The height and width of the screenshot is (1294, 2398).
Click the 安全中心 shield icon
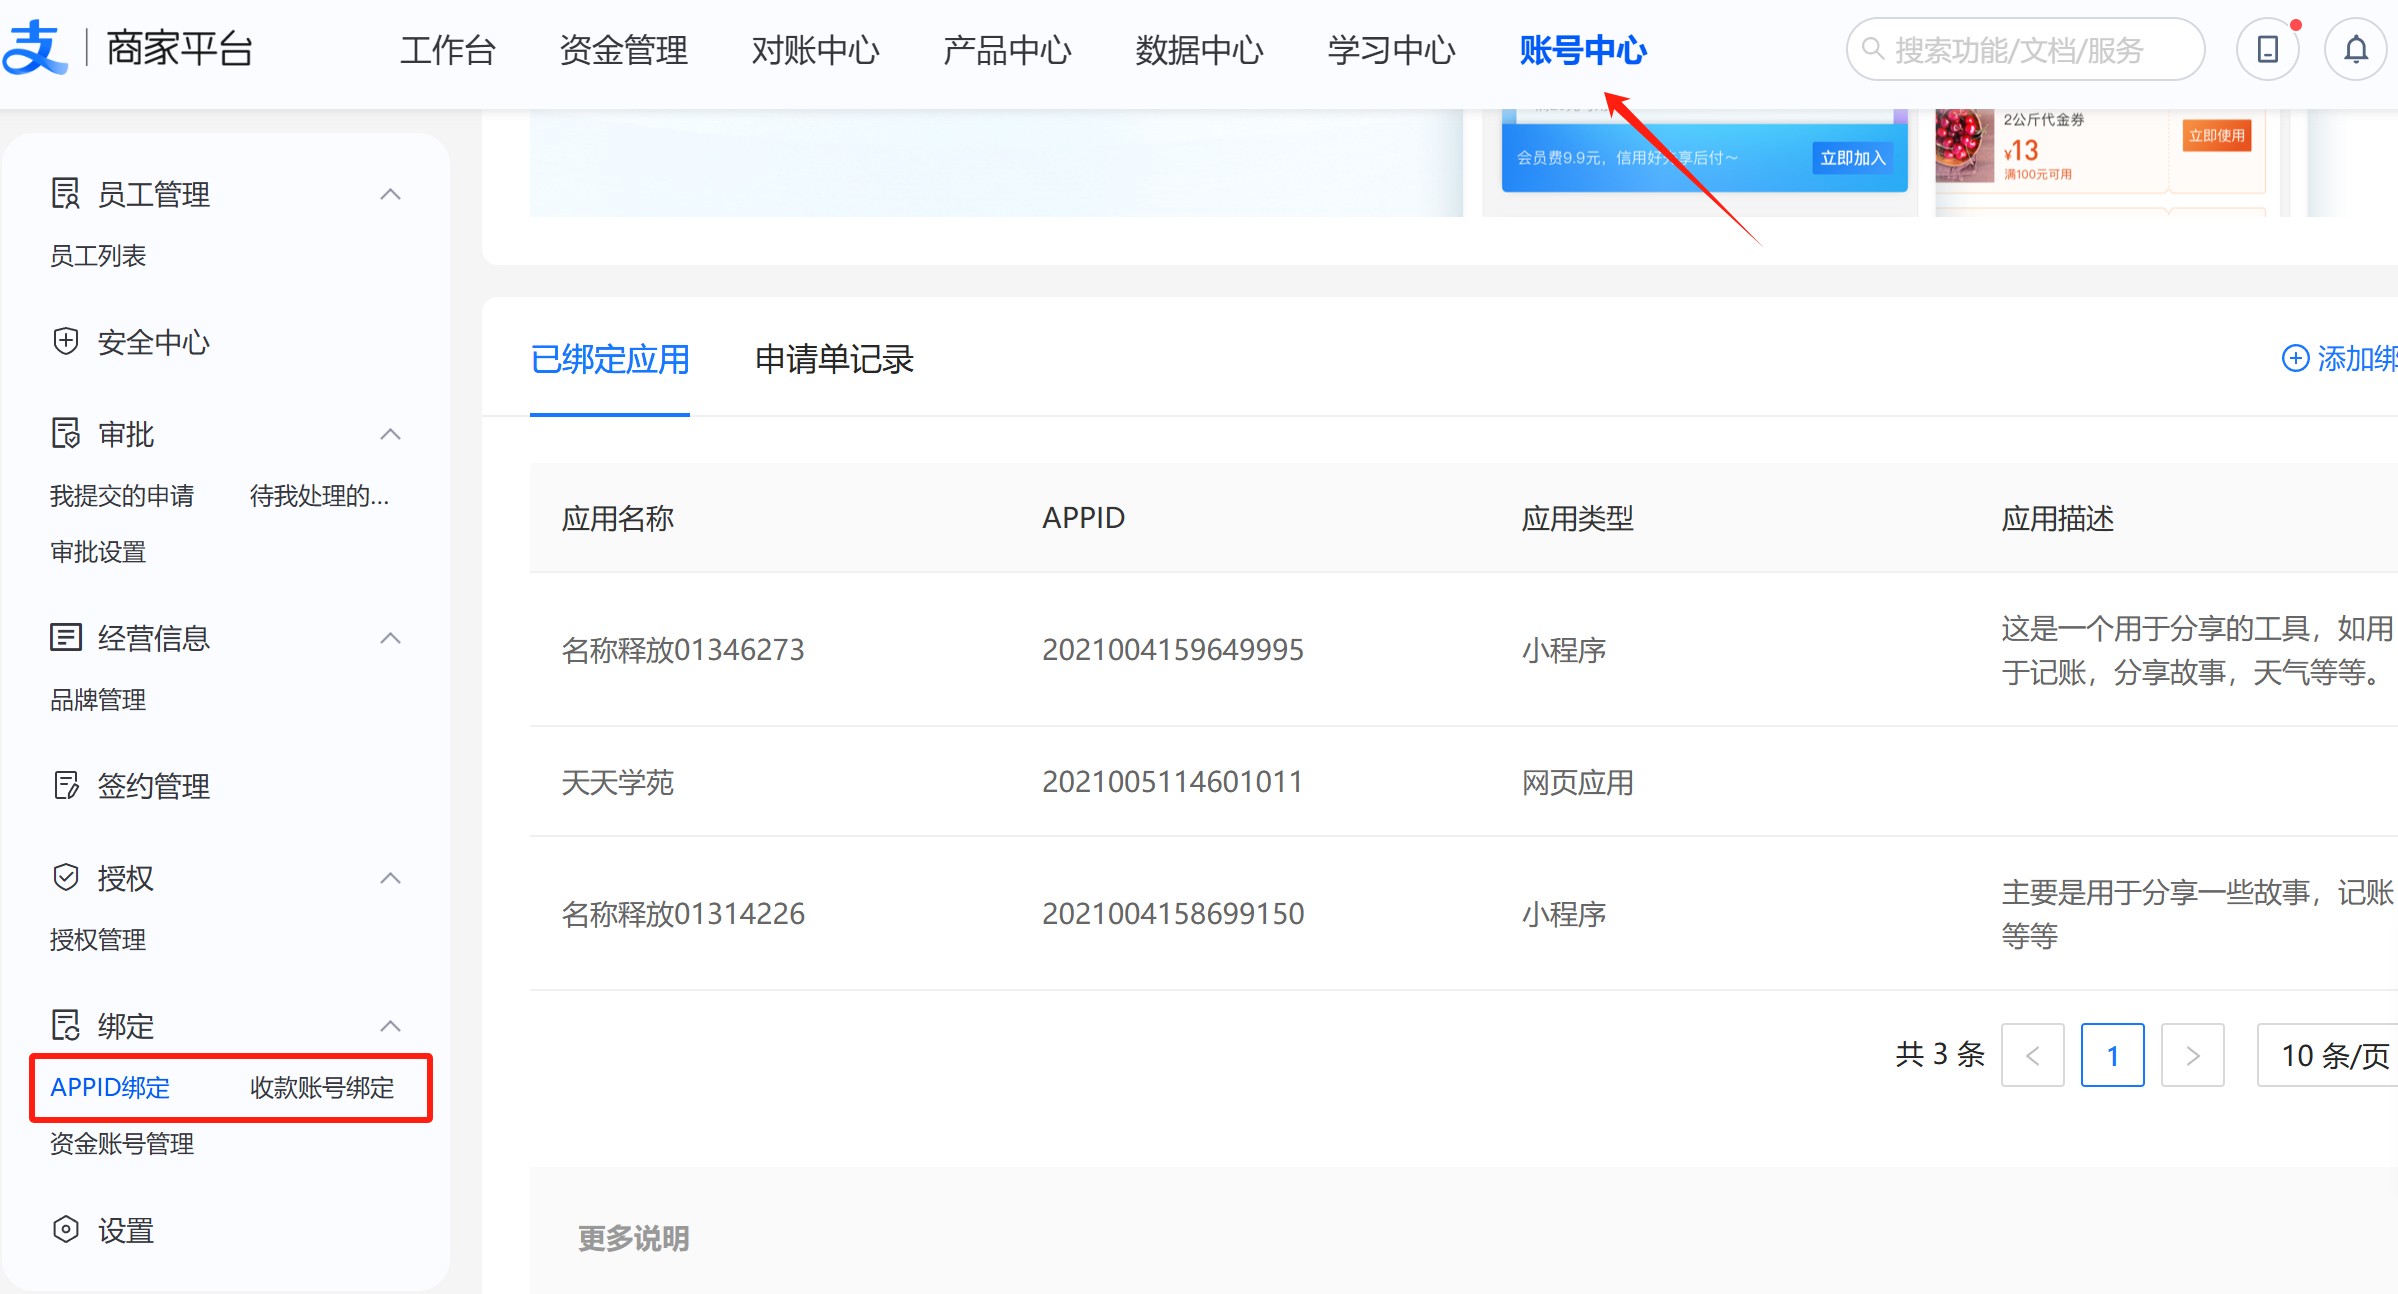coord(66,342)
